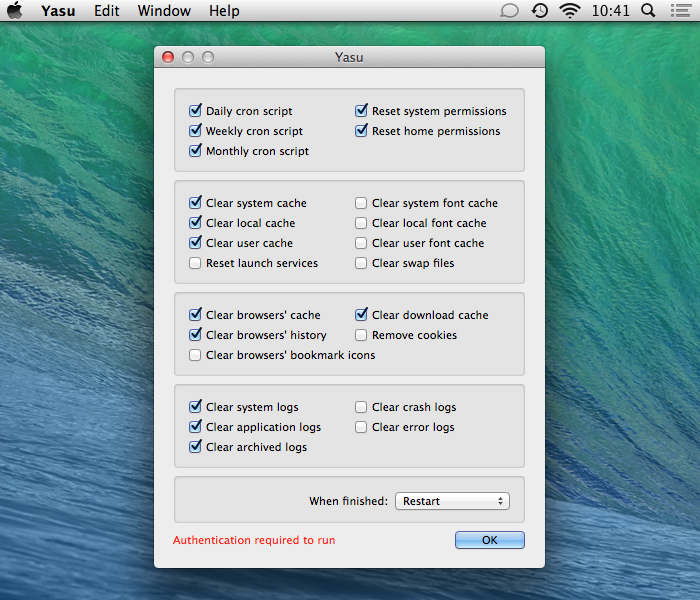Image resolution: width=700 pixels, height=600 pixels.
Task: Enable Clear user font cache
Action: click(361, 243)
